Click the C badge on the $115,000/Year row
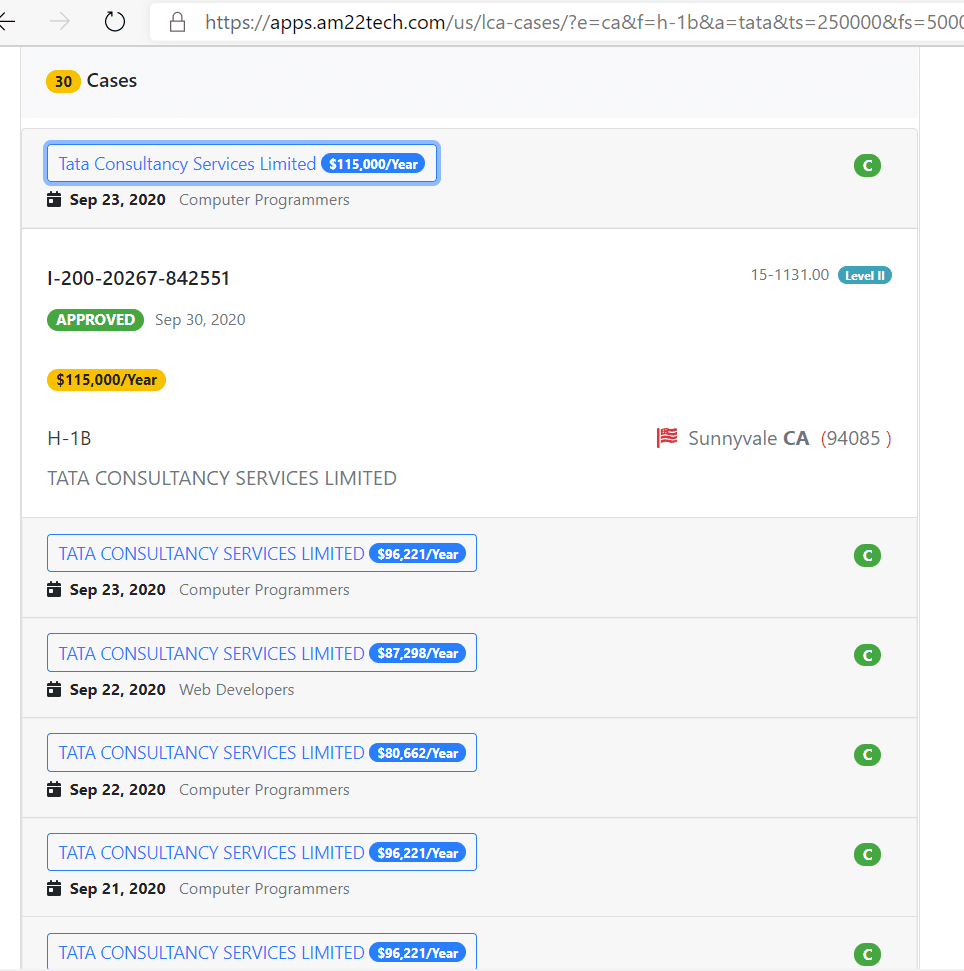Viewport: 964px width, 971px height. pyautogui.click(x=867, y=165)
